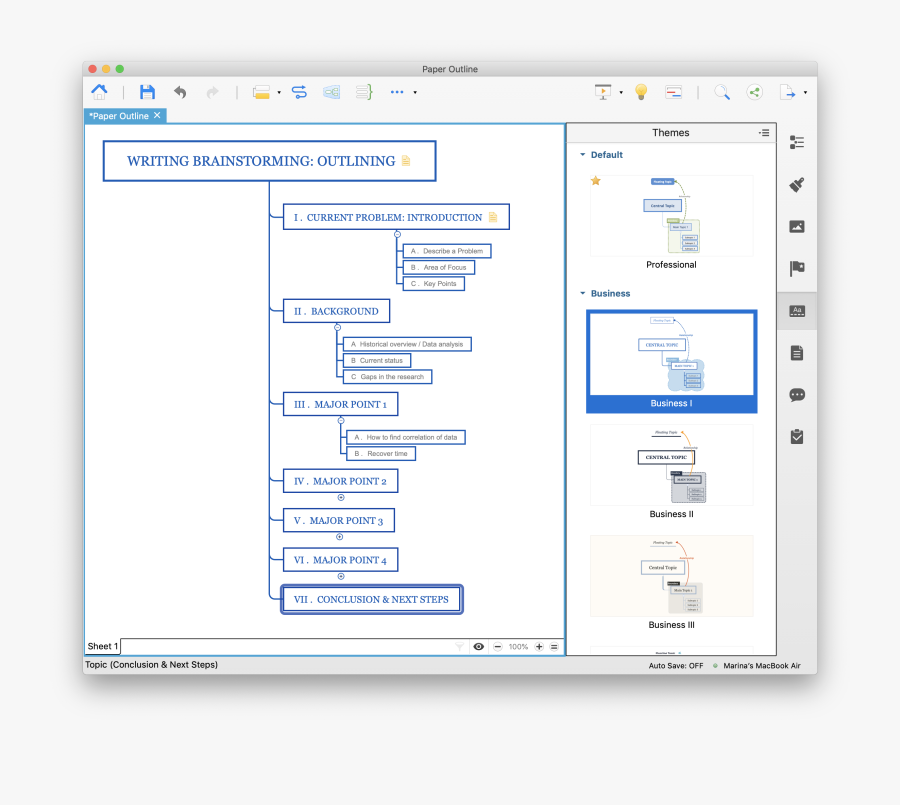Open the Search icon in the toolbar
Viewport: 900px width, 805px height.
[x=722, y=91]
